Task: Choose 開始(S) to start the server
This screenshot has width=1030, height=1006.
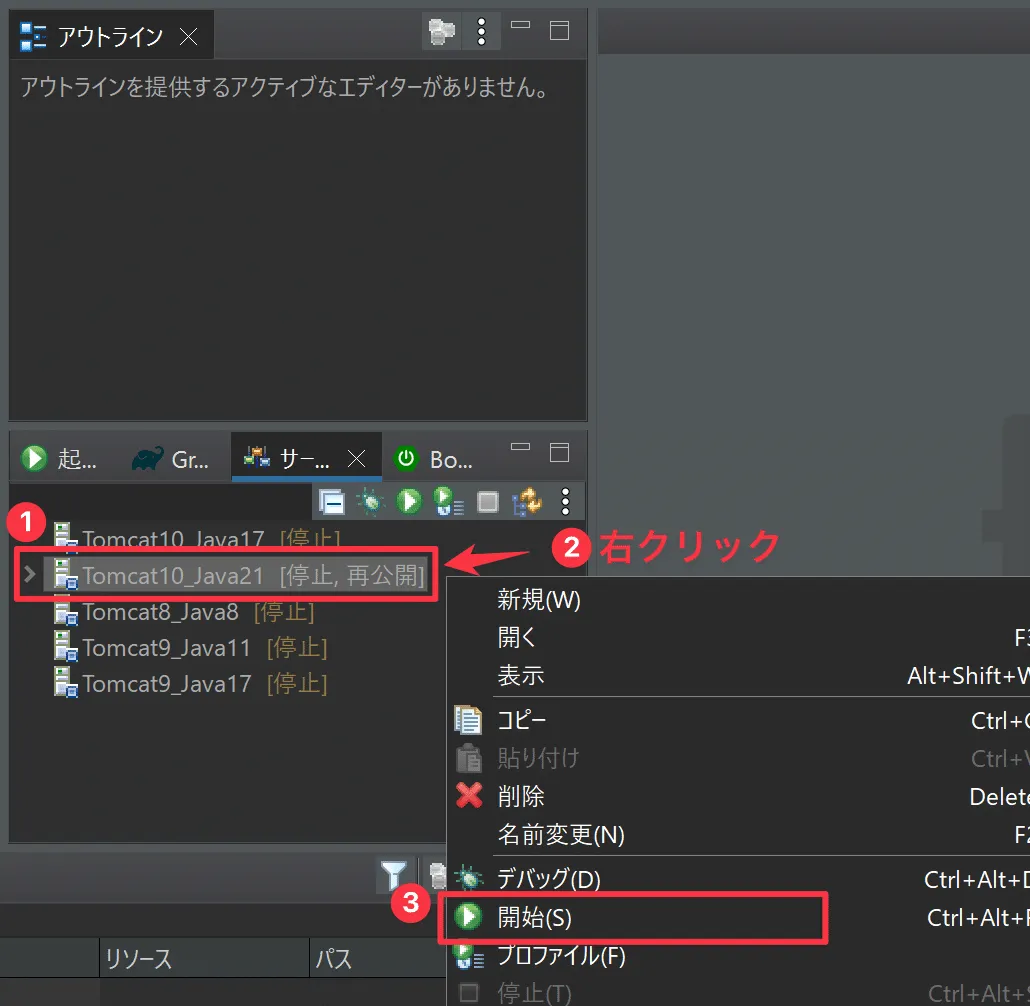Action: (738, 917)
